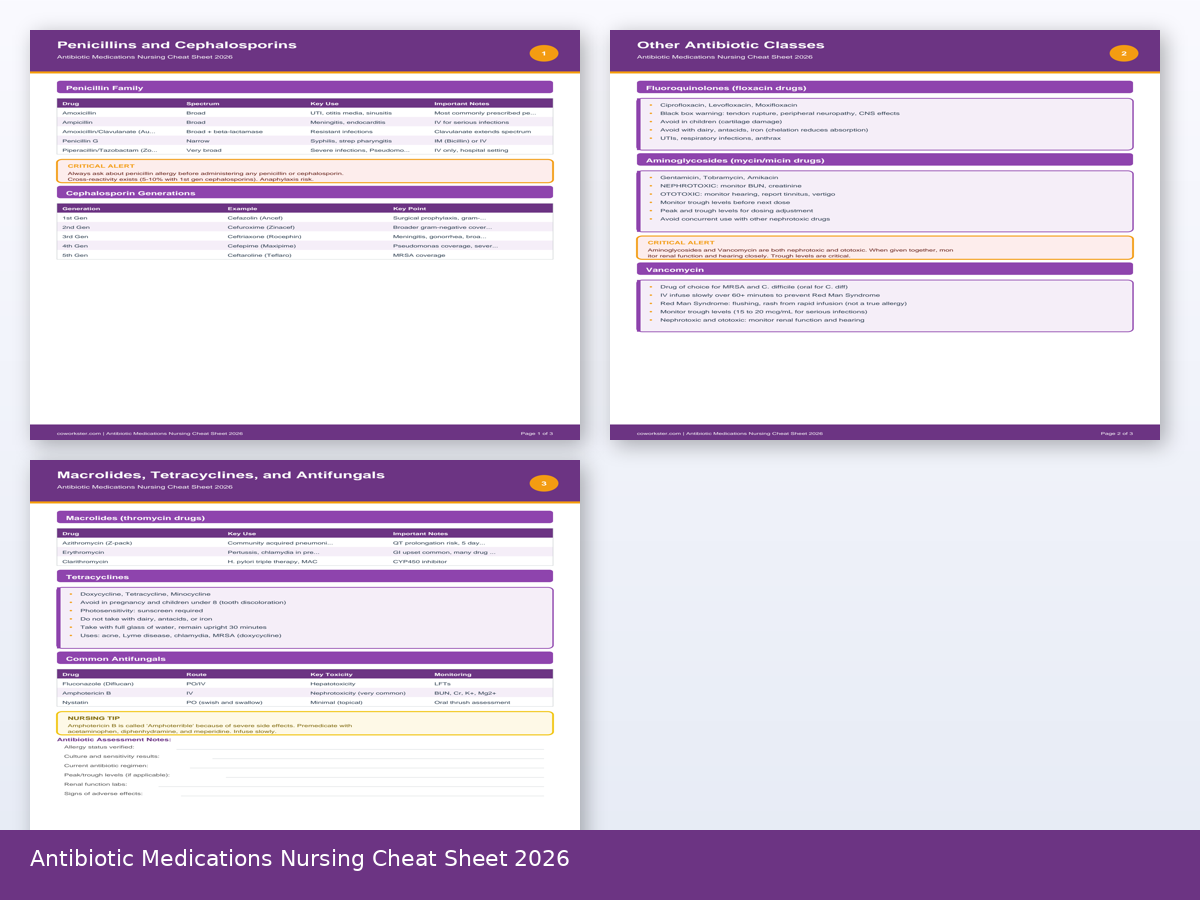Click the Aminoglycosides (mycin/micin drugs) header
This screenshot has height=900, width=1200.
(x=884, y=160)
